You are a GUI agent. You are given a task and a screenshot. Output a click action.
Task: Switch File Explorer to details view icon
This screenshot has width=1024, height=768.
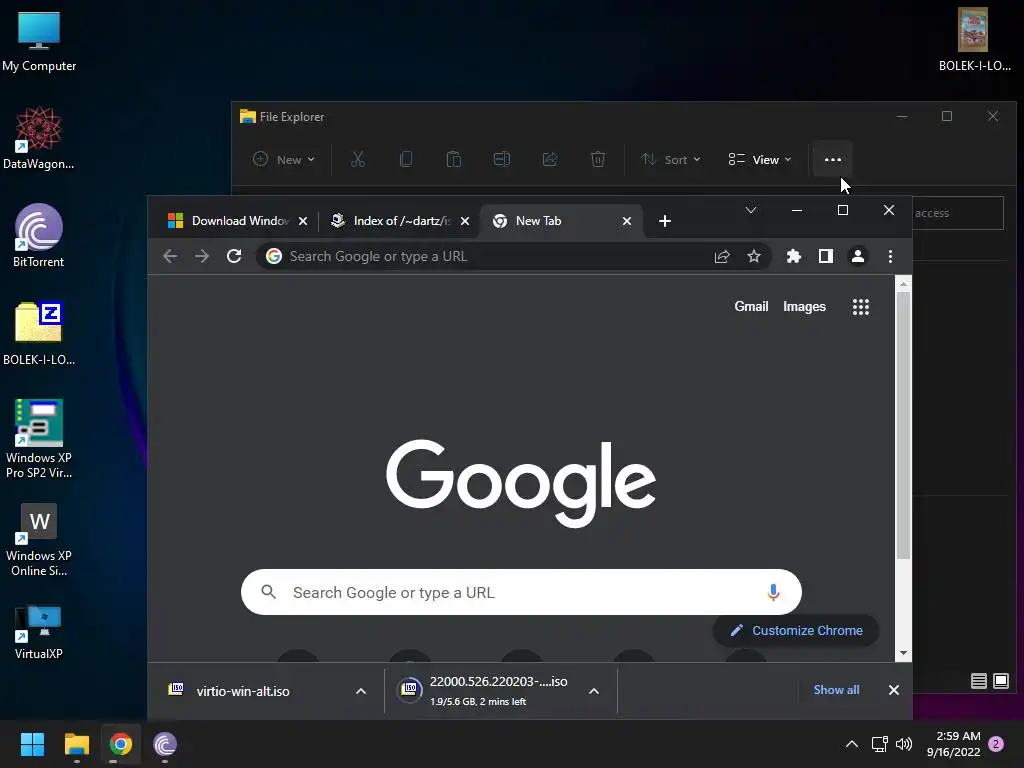pos(978,681)
